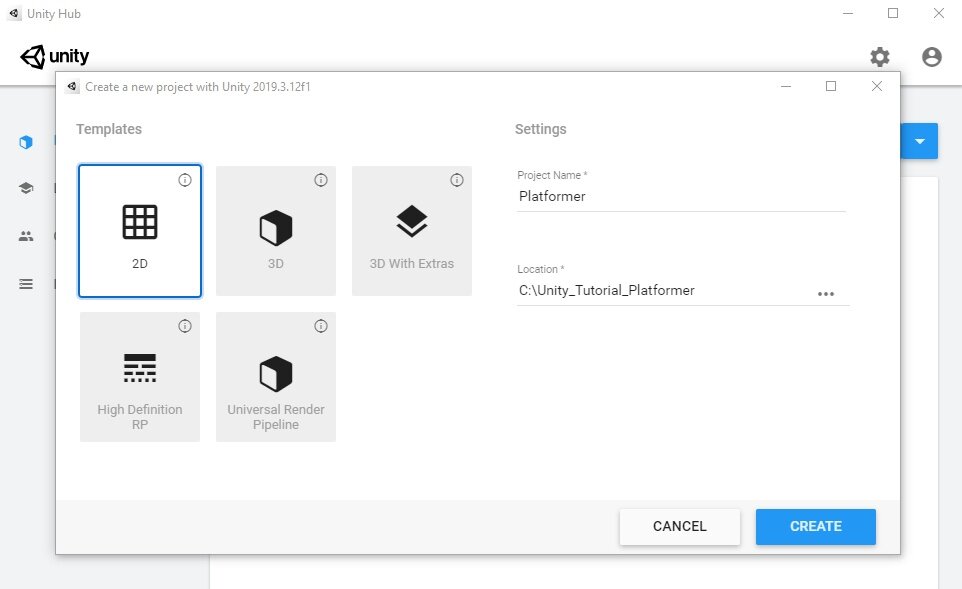Open Learn section graduation cap icon
Viewport: 962px width, 589px height.
(x=26, y=188)
